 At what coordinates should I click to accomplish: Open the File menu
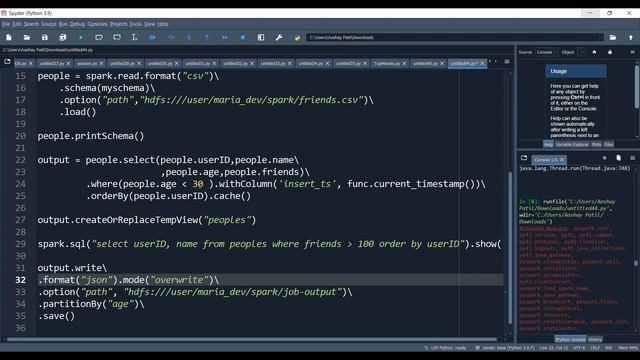pos(6,24)
